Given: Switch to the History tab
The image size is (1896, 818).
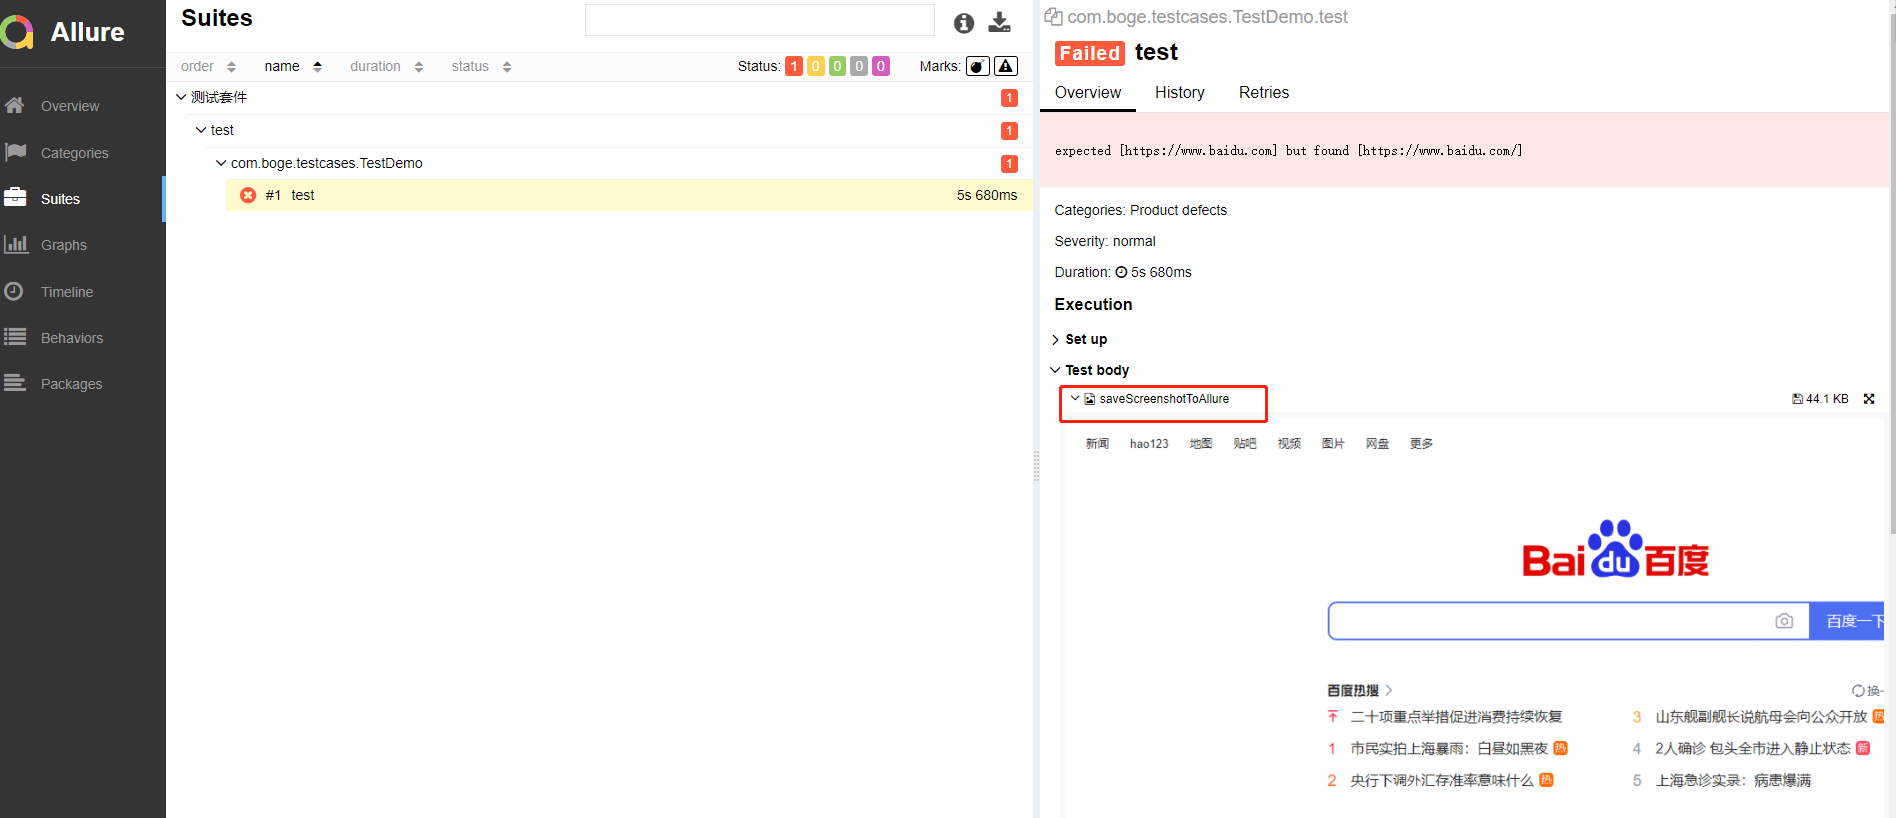Looking at the screenshot, I should click(x=1180, y=92).
